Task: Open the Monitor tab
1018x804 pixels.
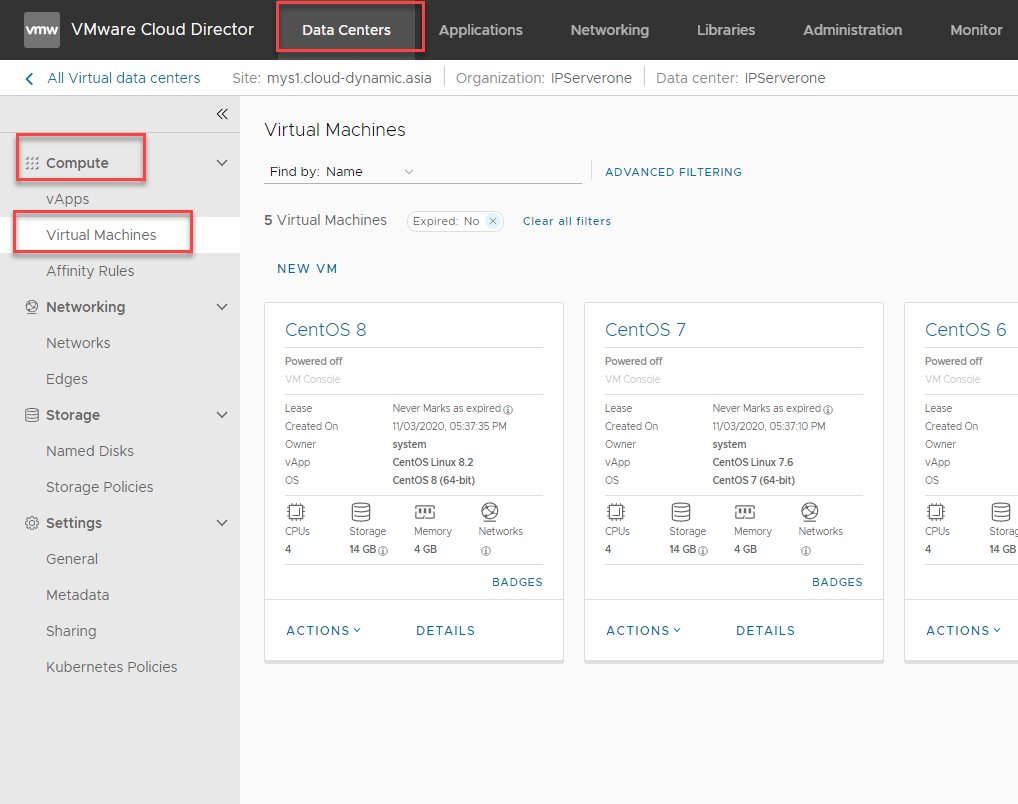Action: [976, 30]
